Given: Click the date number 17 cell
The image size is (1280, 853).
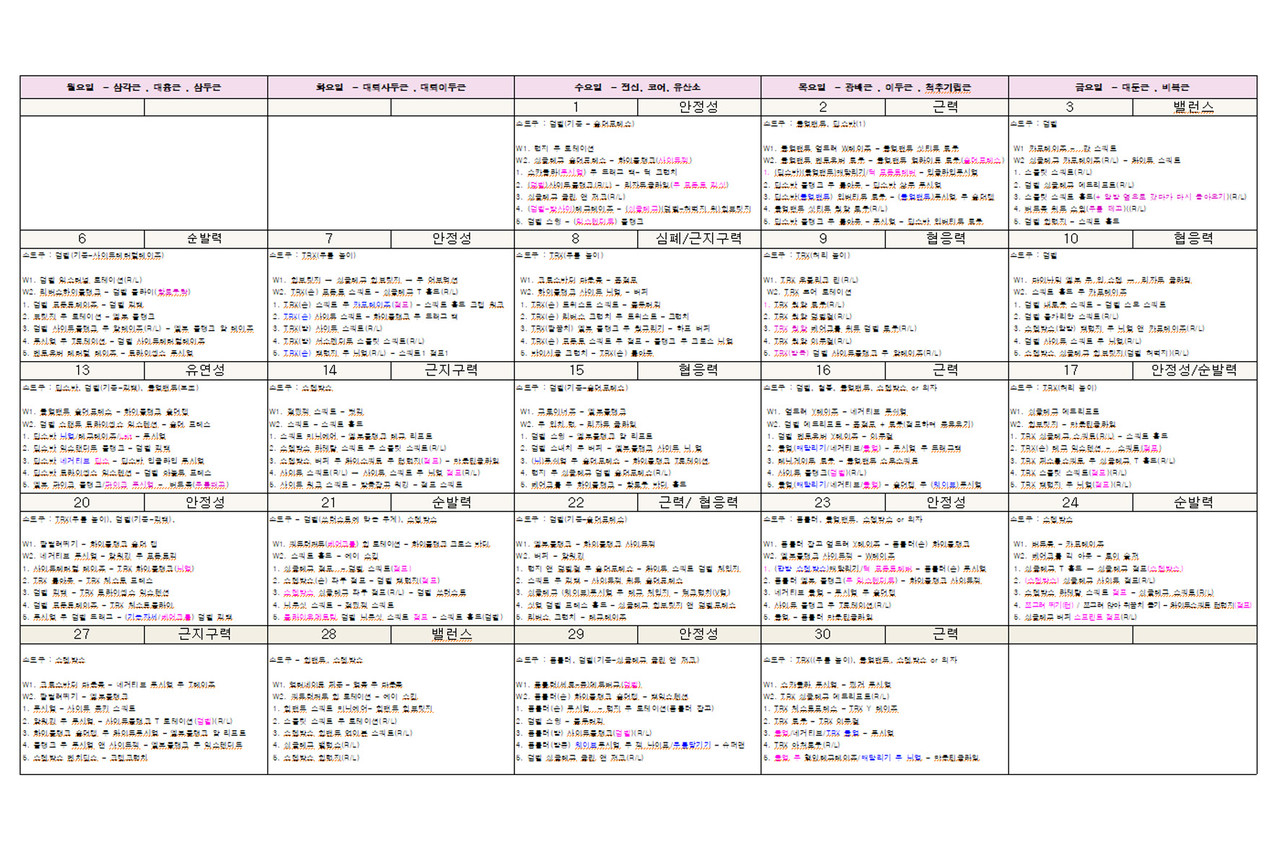Looking at the screenshot, I should pyautogui.click(x=1070, y=370).
